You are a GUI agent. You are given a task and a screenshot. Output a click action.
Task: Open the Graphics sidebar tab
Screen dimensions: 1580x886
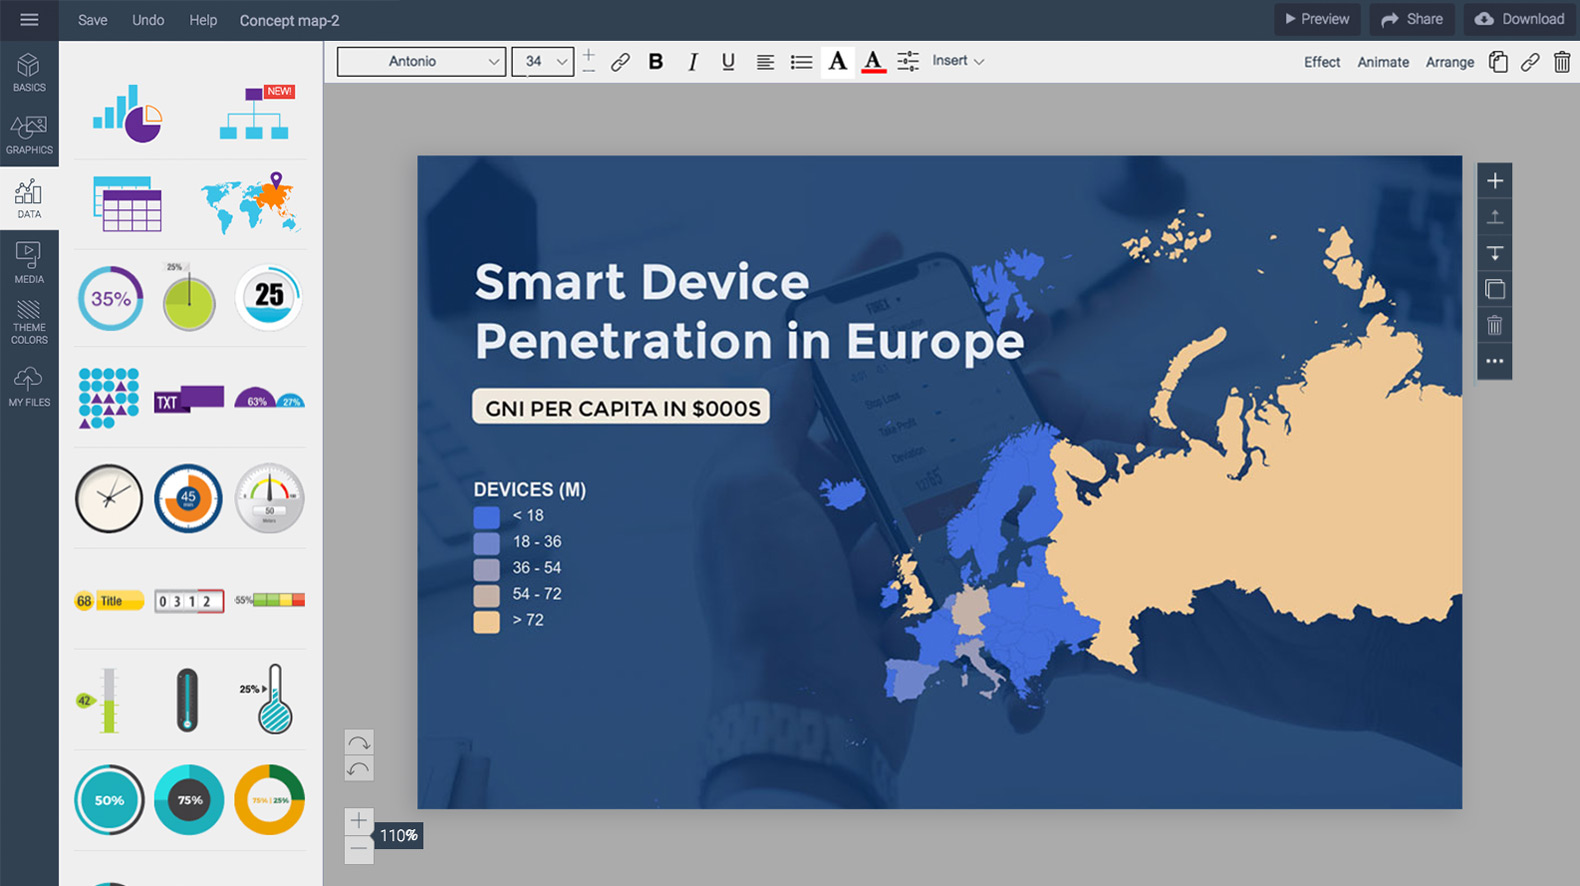point(29,135)
